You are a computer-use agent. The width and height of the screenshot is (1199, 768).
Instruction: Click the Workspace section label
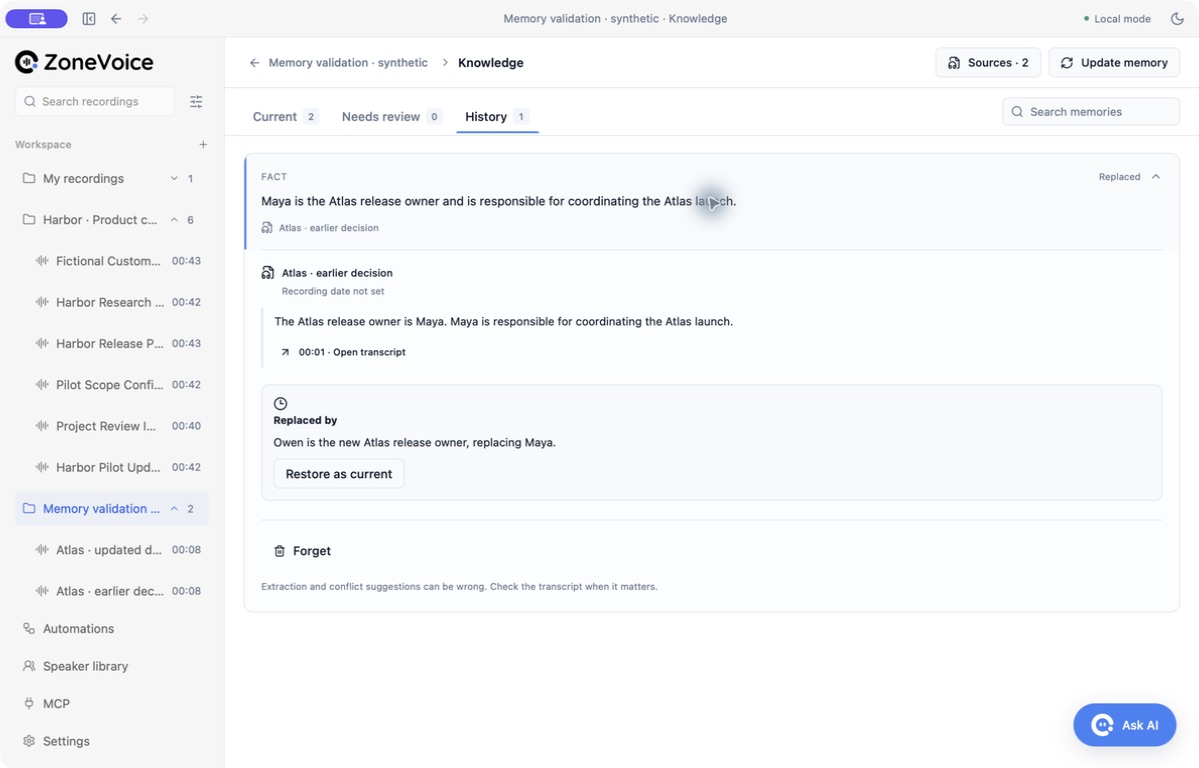click(43, 144)
